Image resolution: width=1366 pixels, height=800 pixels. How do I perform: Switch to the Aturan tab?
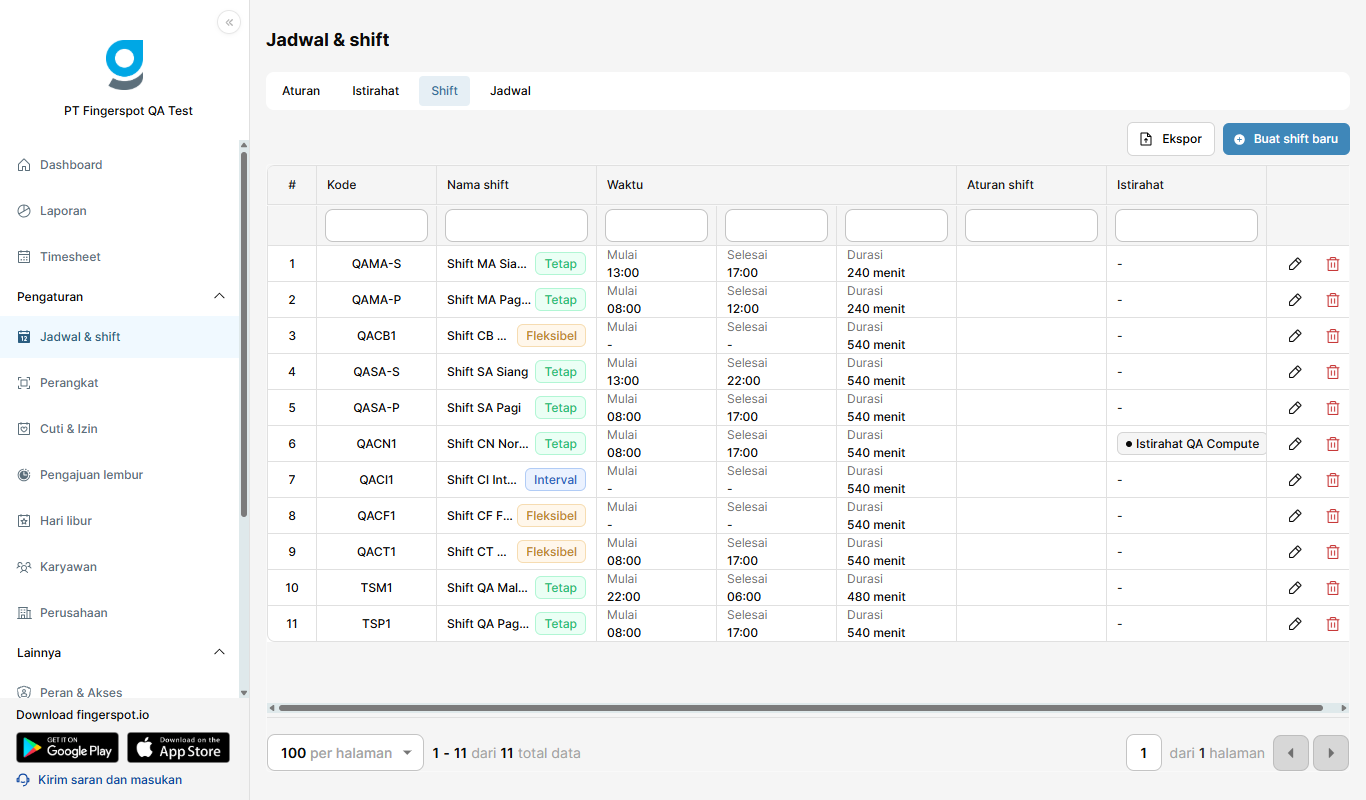(x=301, y=91)
